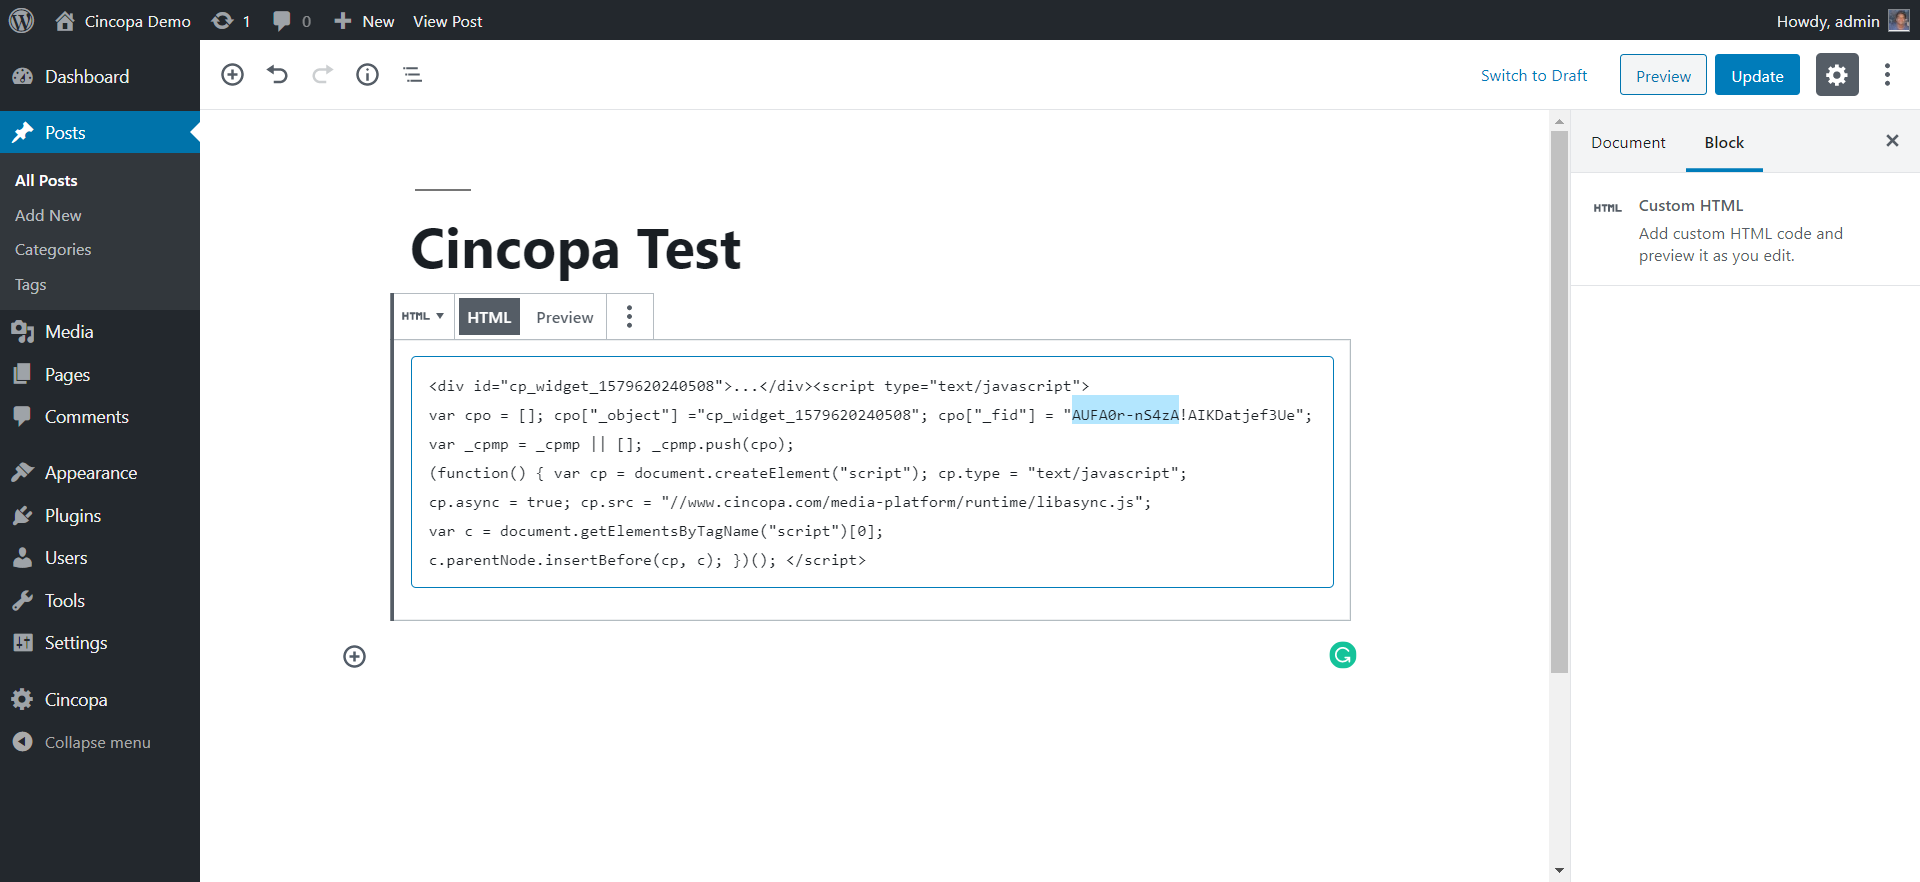Image resolution: width=1920 pixels, height=882 pixels.
Task: Click the Update button
Action: (1756, 76)
